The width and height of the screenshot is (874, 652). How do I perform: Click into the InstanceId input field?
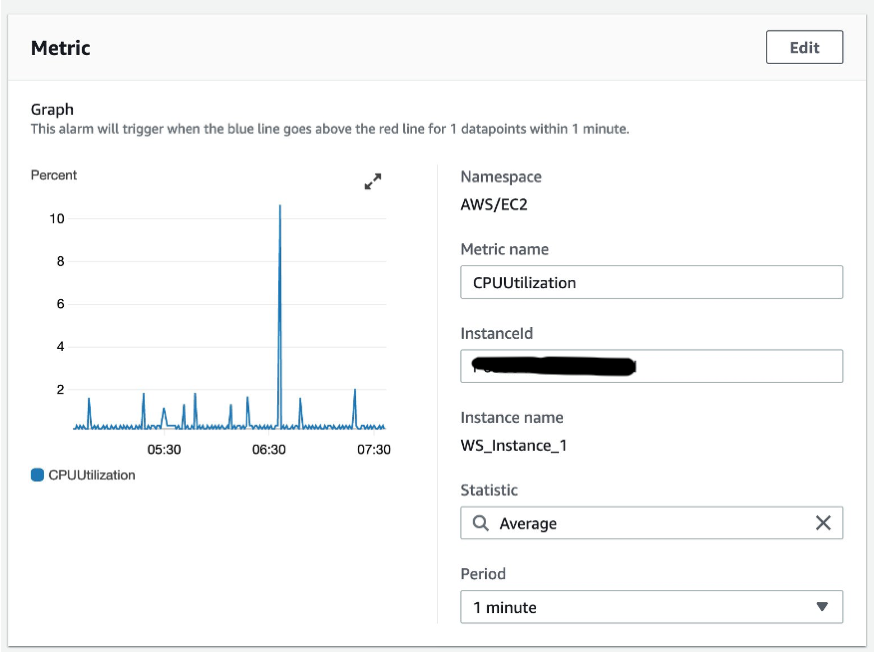tap(651, 366)
